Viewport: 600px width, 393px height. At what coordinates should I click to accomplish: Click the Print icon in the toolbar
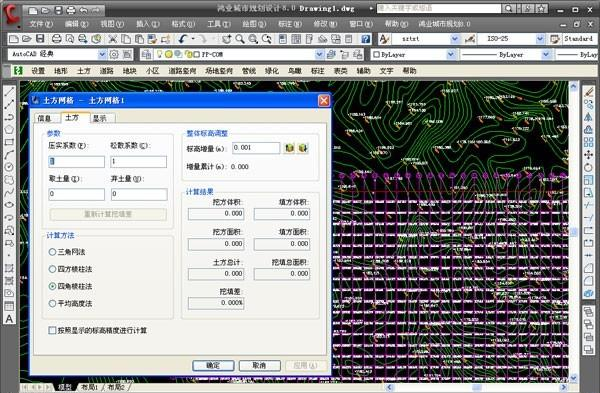point(56,39)
